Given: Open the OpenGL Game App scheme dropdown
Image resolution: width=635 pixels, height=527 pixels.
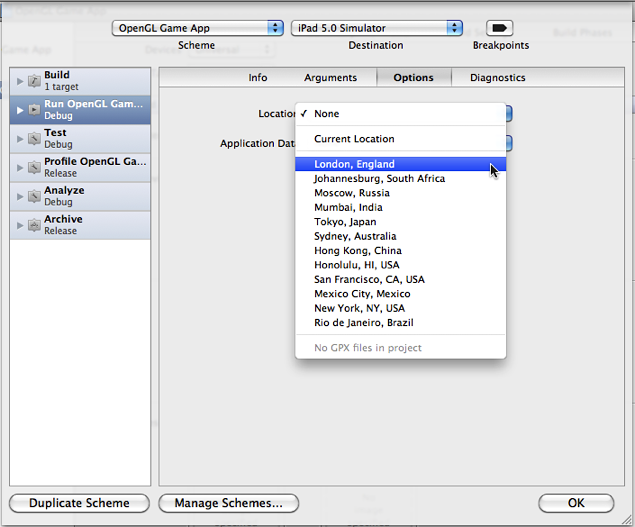Looking at the screenshot, I should pos(198,28).
